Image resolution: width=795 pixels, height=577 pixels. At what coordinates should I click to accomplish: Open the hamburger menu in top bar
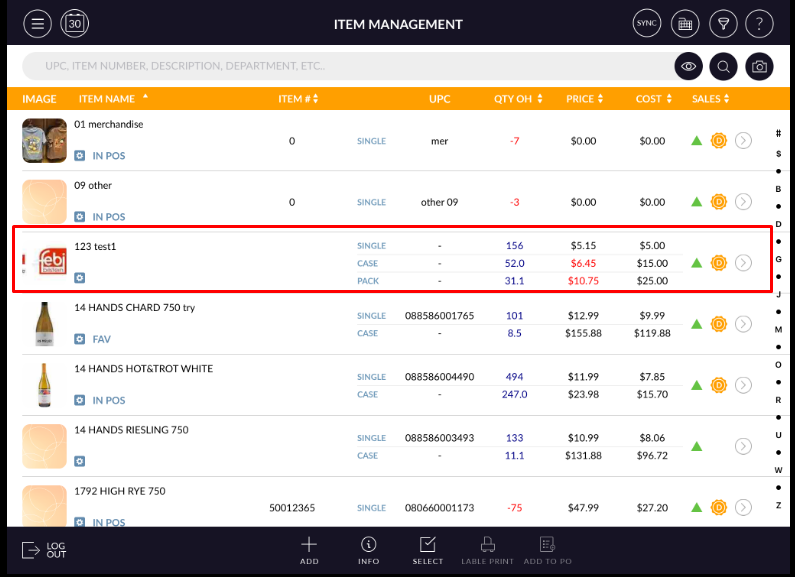coord(37,23)
